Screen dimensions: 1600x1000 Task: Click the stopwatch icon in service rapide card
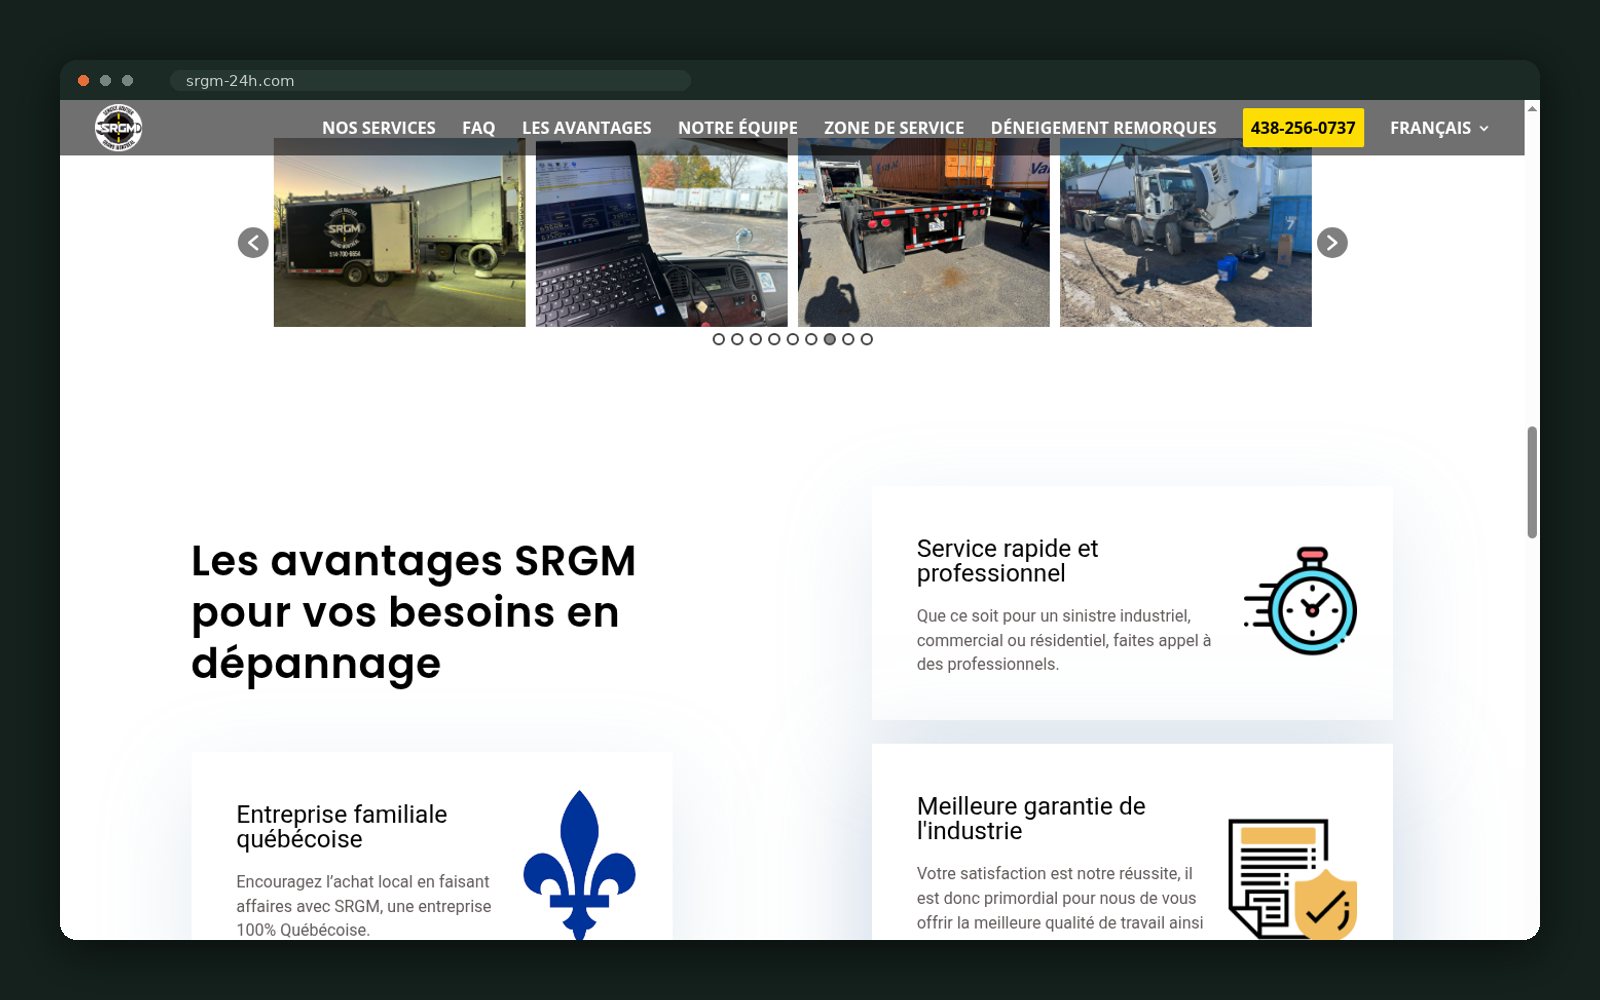pos(1301,601)
